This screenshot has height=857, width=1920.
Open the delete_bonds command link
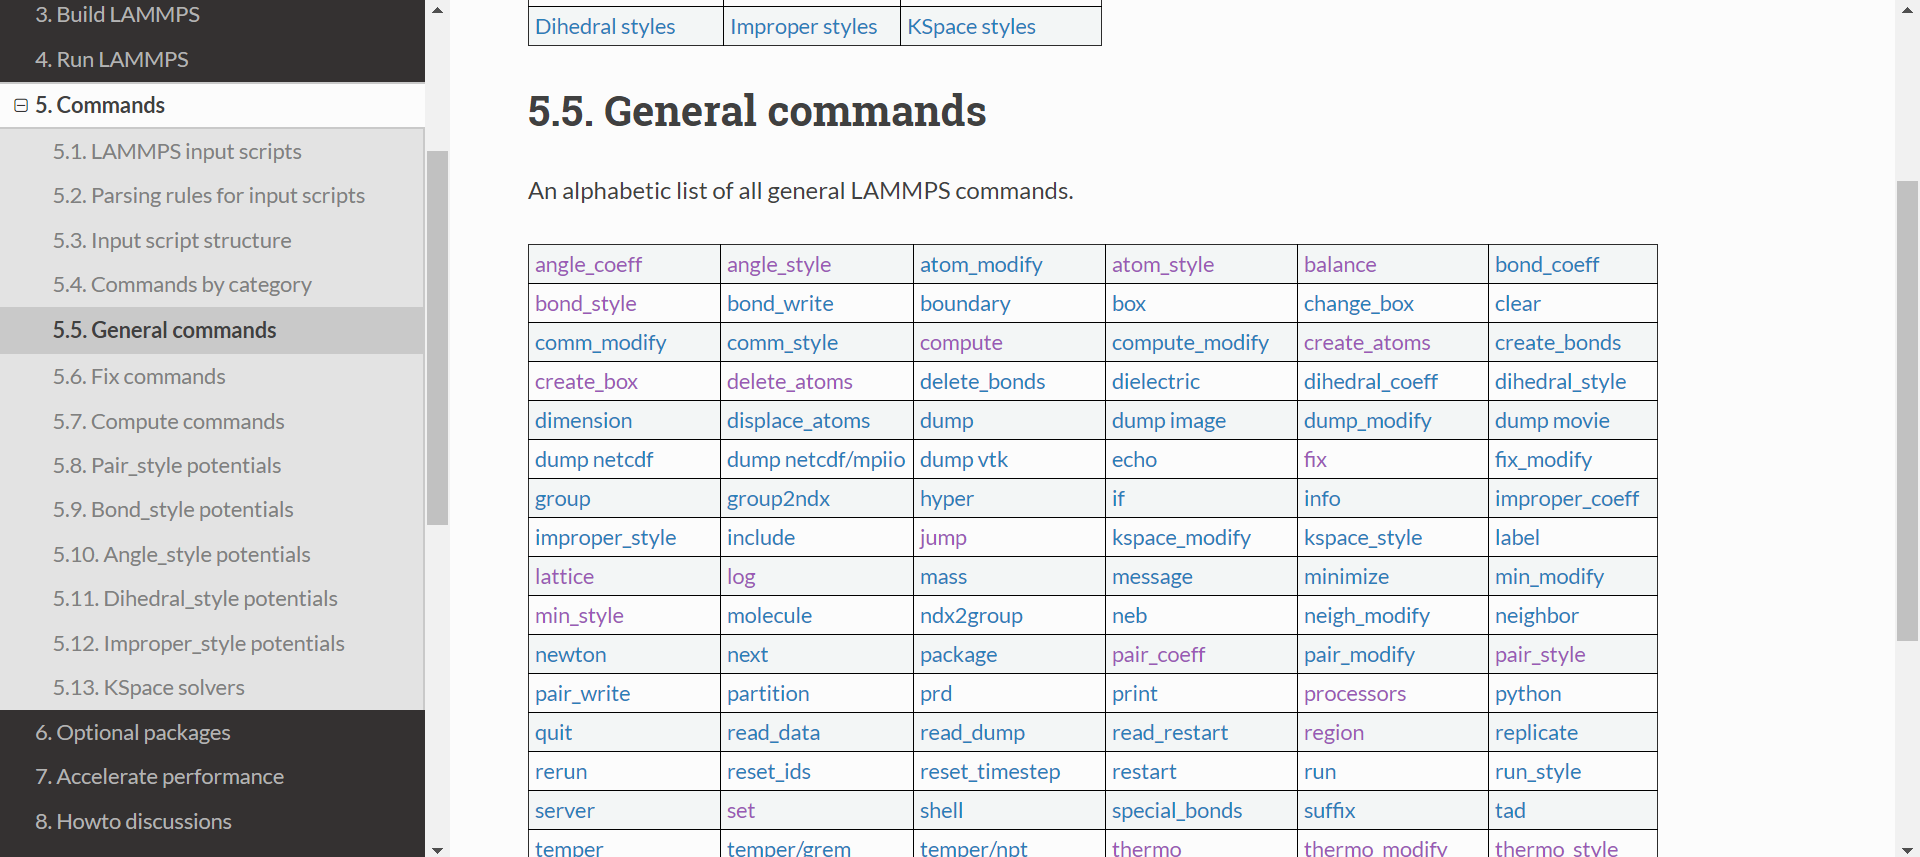pos(982,382)
